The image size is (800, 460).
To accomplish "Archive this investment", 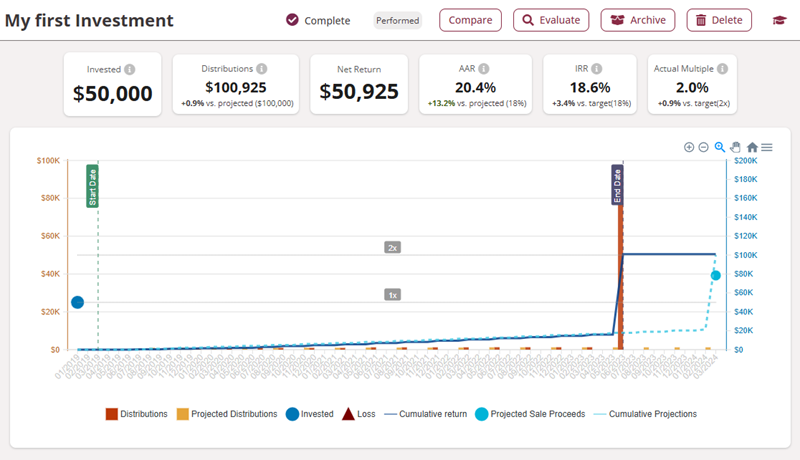I will click(x=638, y=20).
